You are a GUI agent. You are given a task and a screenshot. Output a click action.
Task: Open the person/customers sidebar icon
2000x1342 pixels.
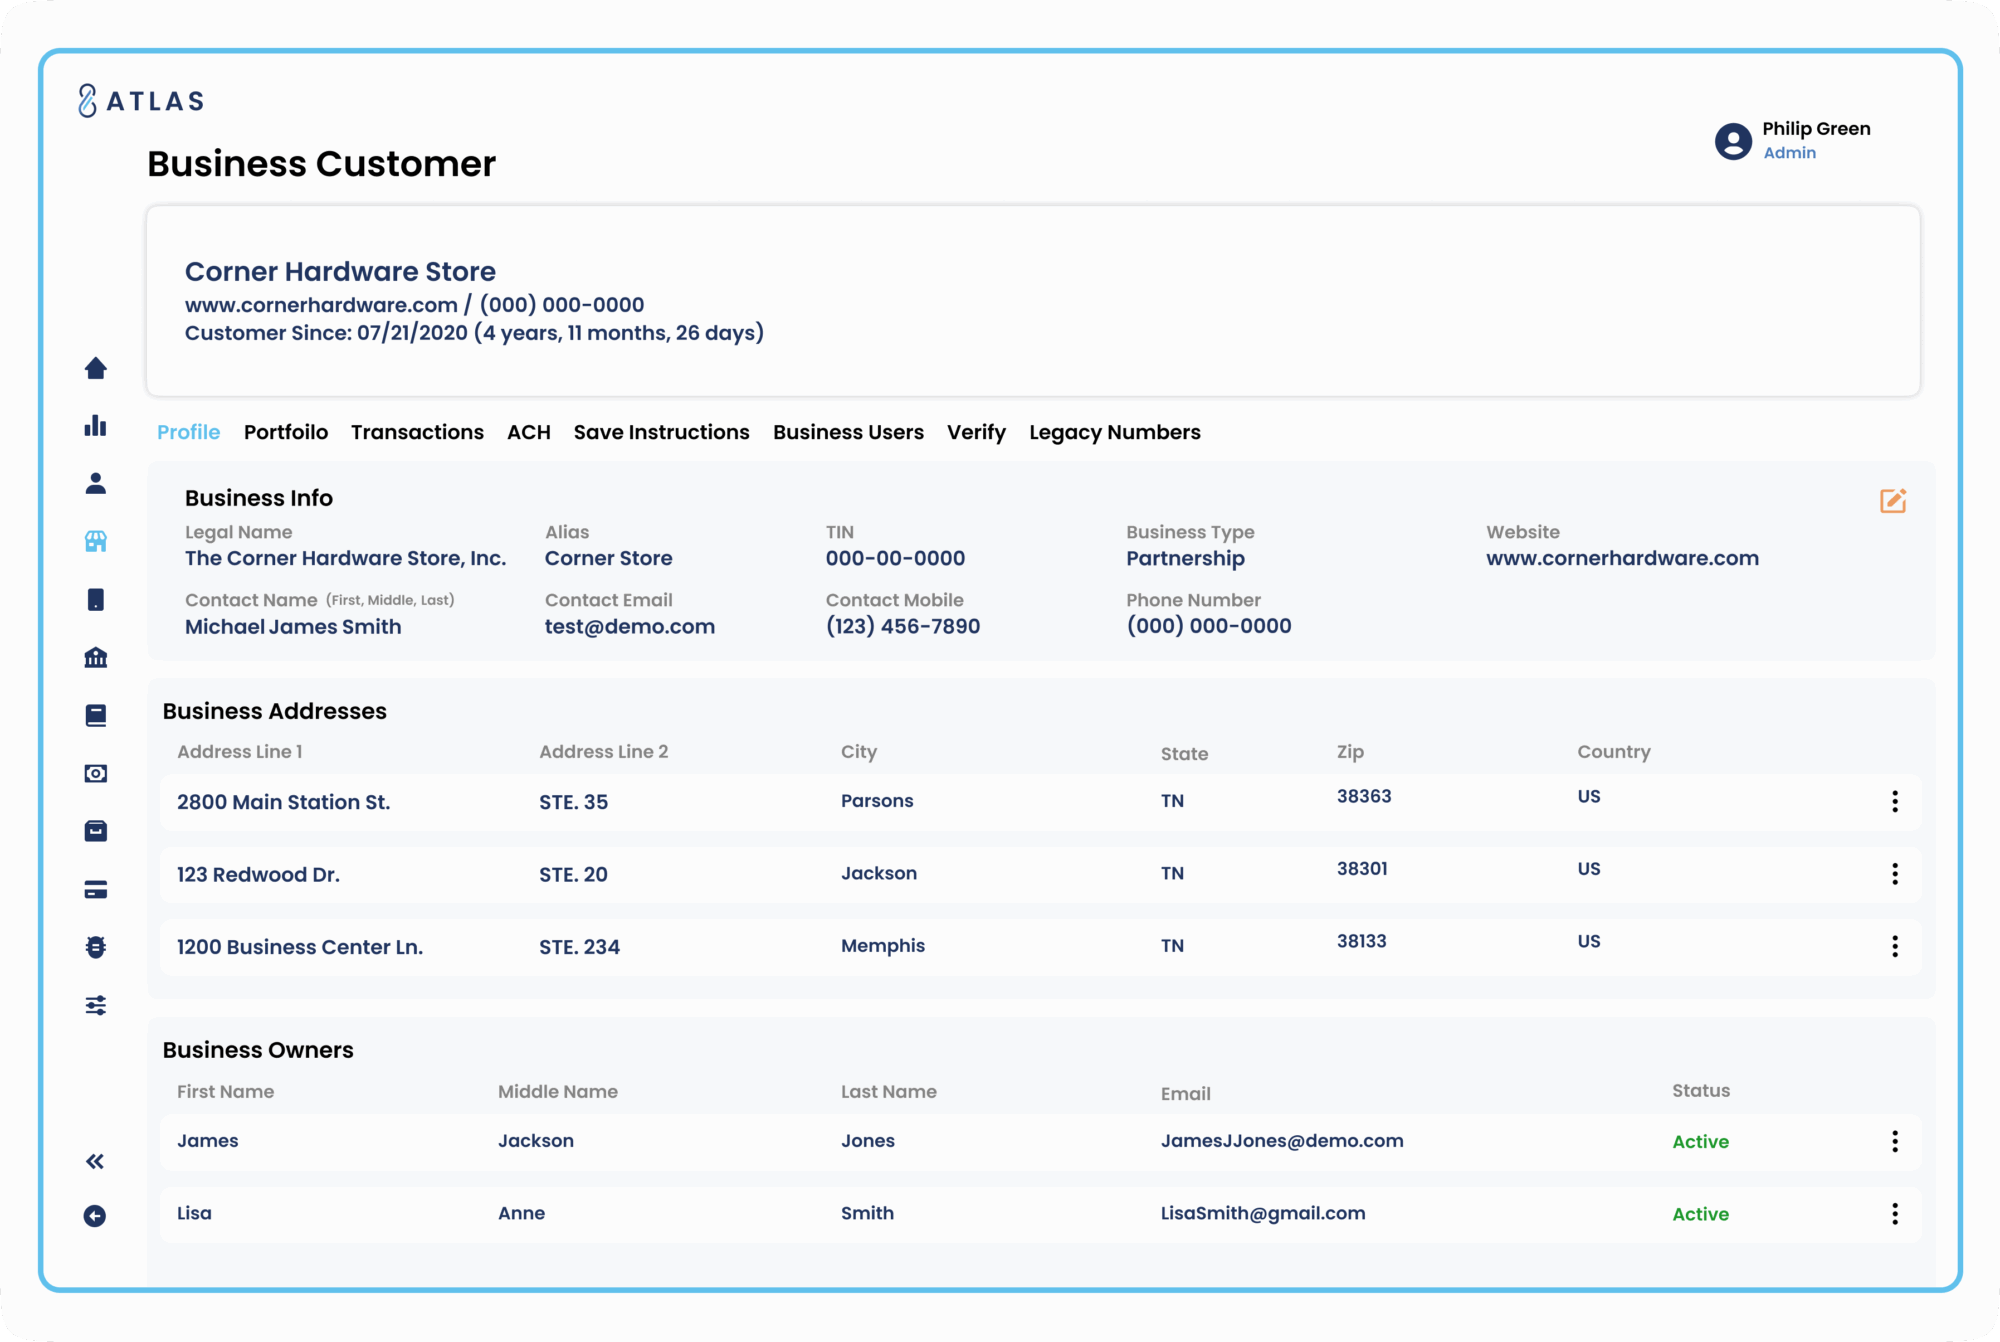[x=96, y=484]
